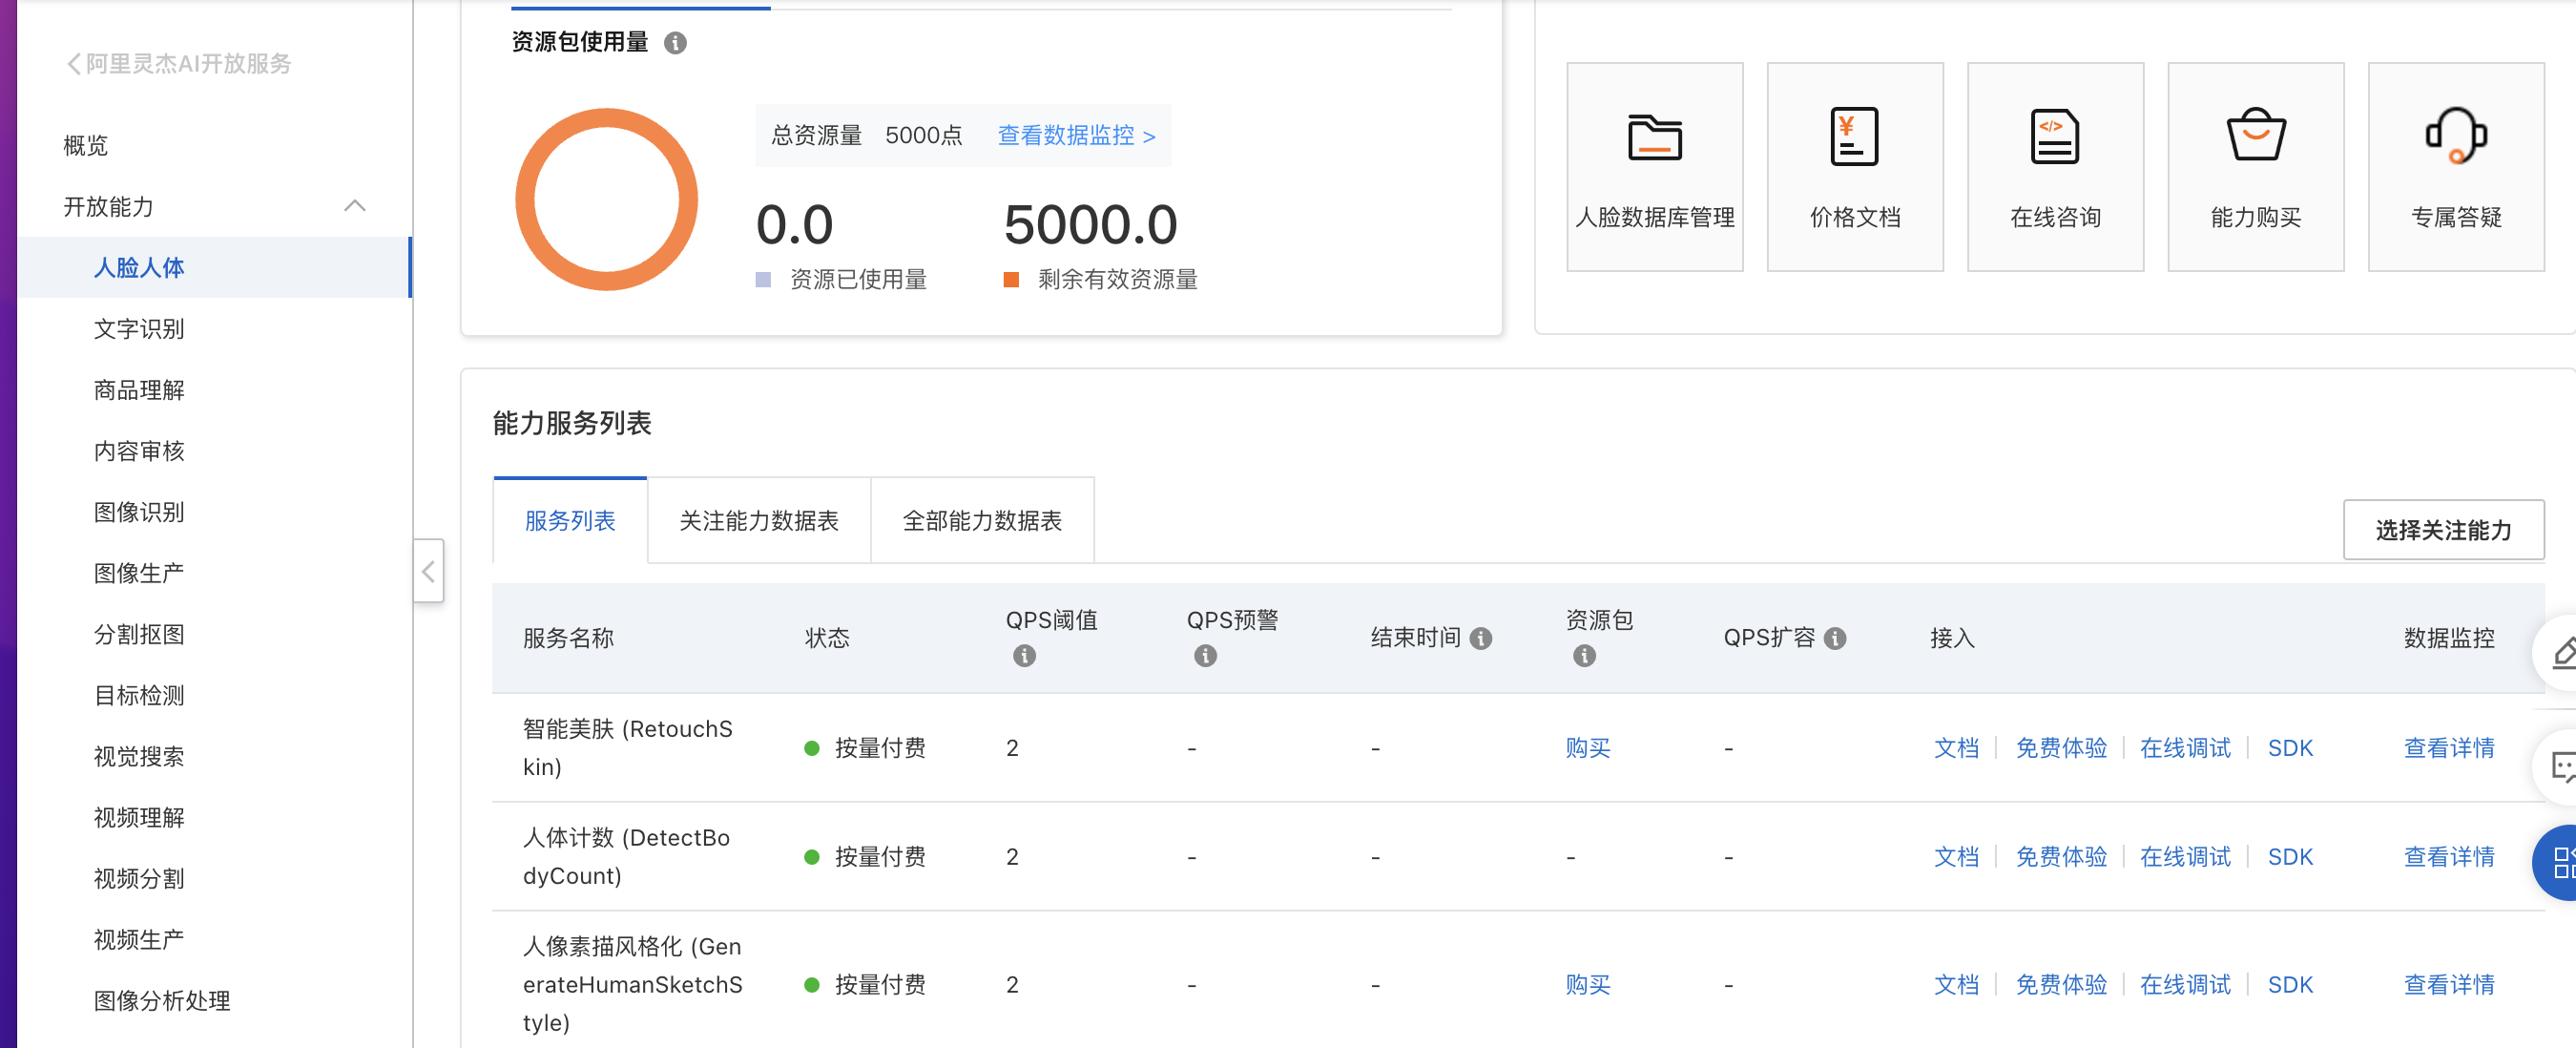Open the 人脸数据库管理 folder icon card
Image resolution: width=2576 pixels, height=1048 pixels.
[1654, 167]
